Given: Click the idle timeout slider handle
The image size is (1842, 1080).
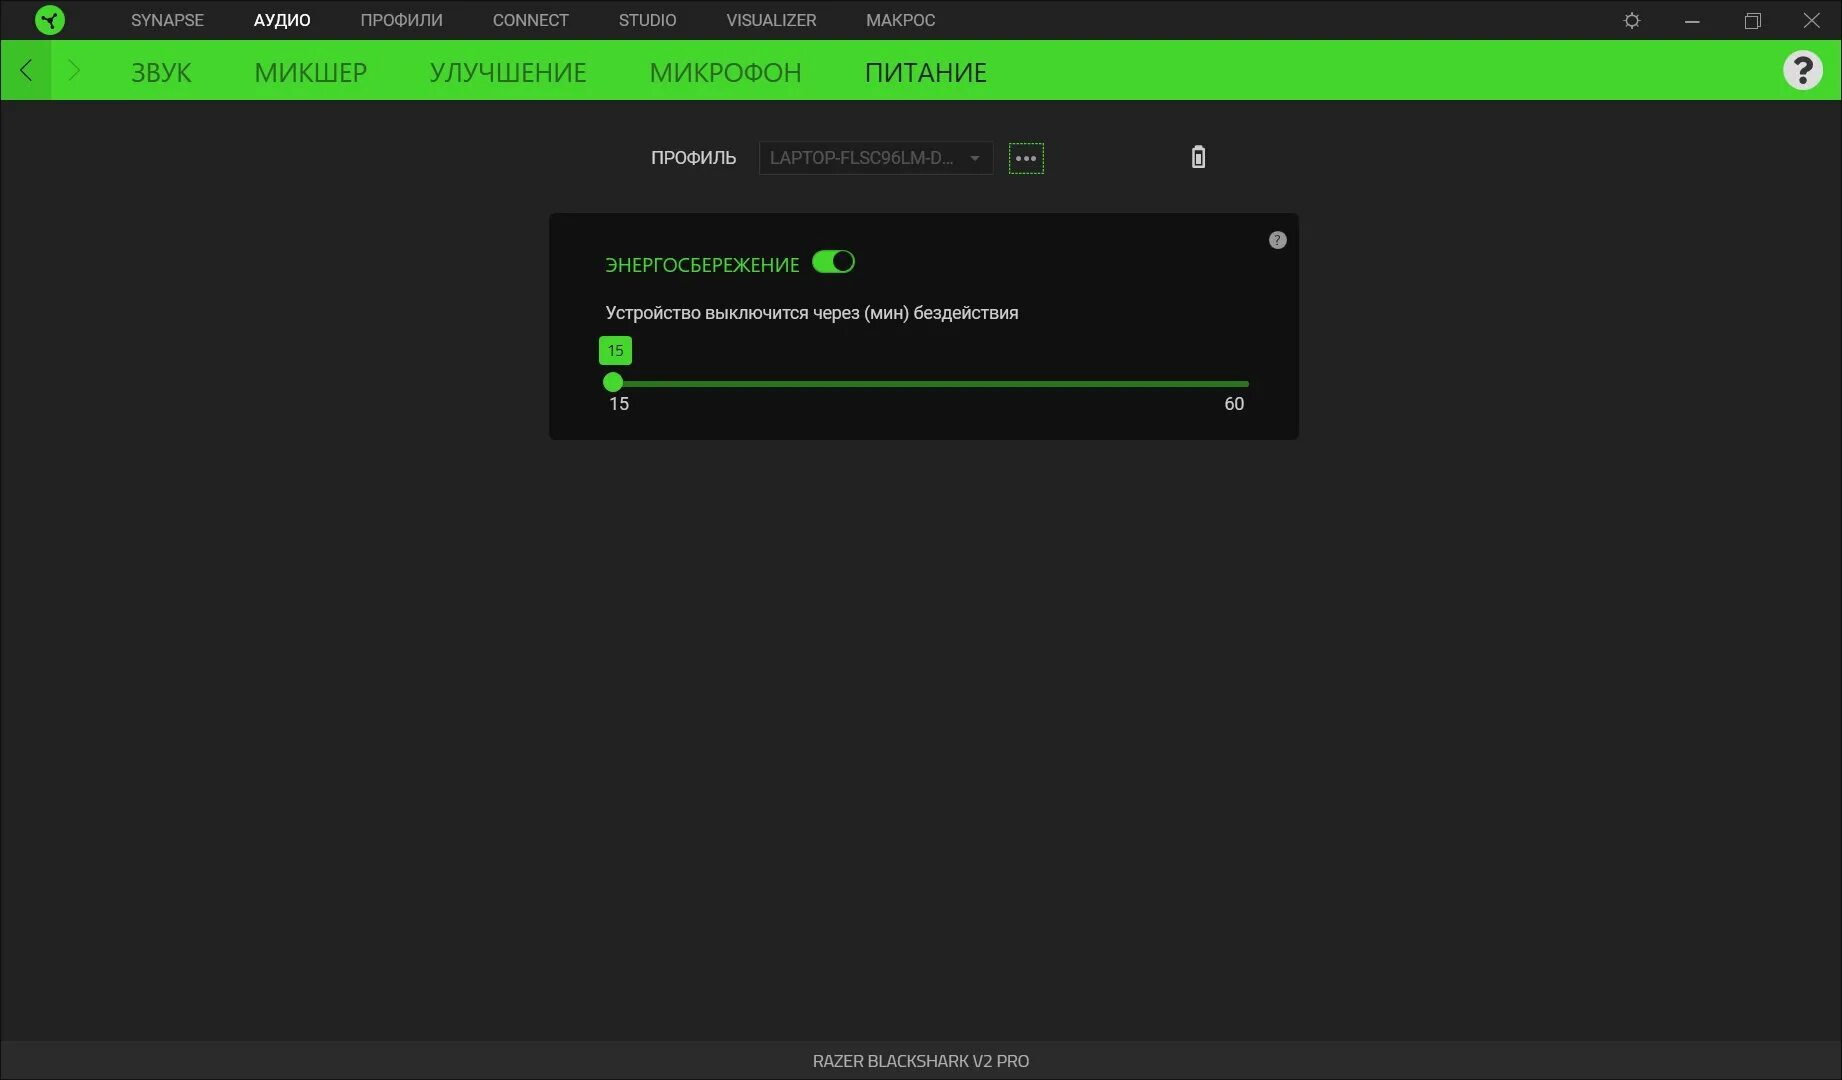Looking at the screenshot, I should click(613, 382).
